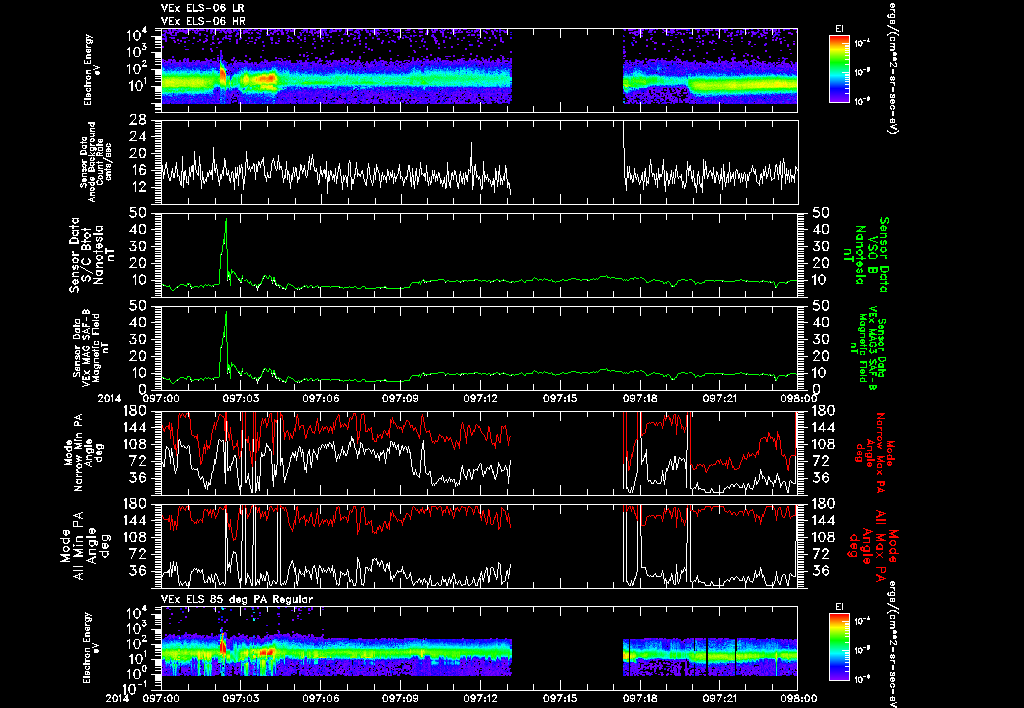Click the Anode Background Count Rate plot
The height and width of the screenshot is (708, 1024).
(479, 162)
